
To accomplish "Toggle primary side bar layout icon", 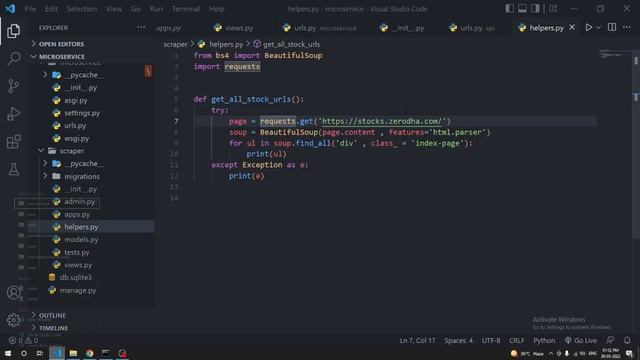I will [x=509, y=9].
